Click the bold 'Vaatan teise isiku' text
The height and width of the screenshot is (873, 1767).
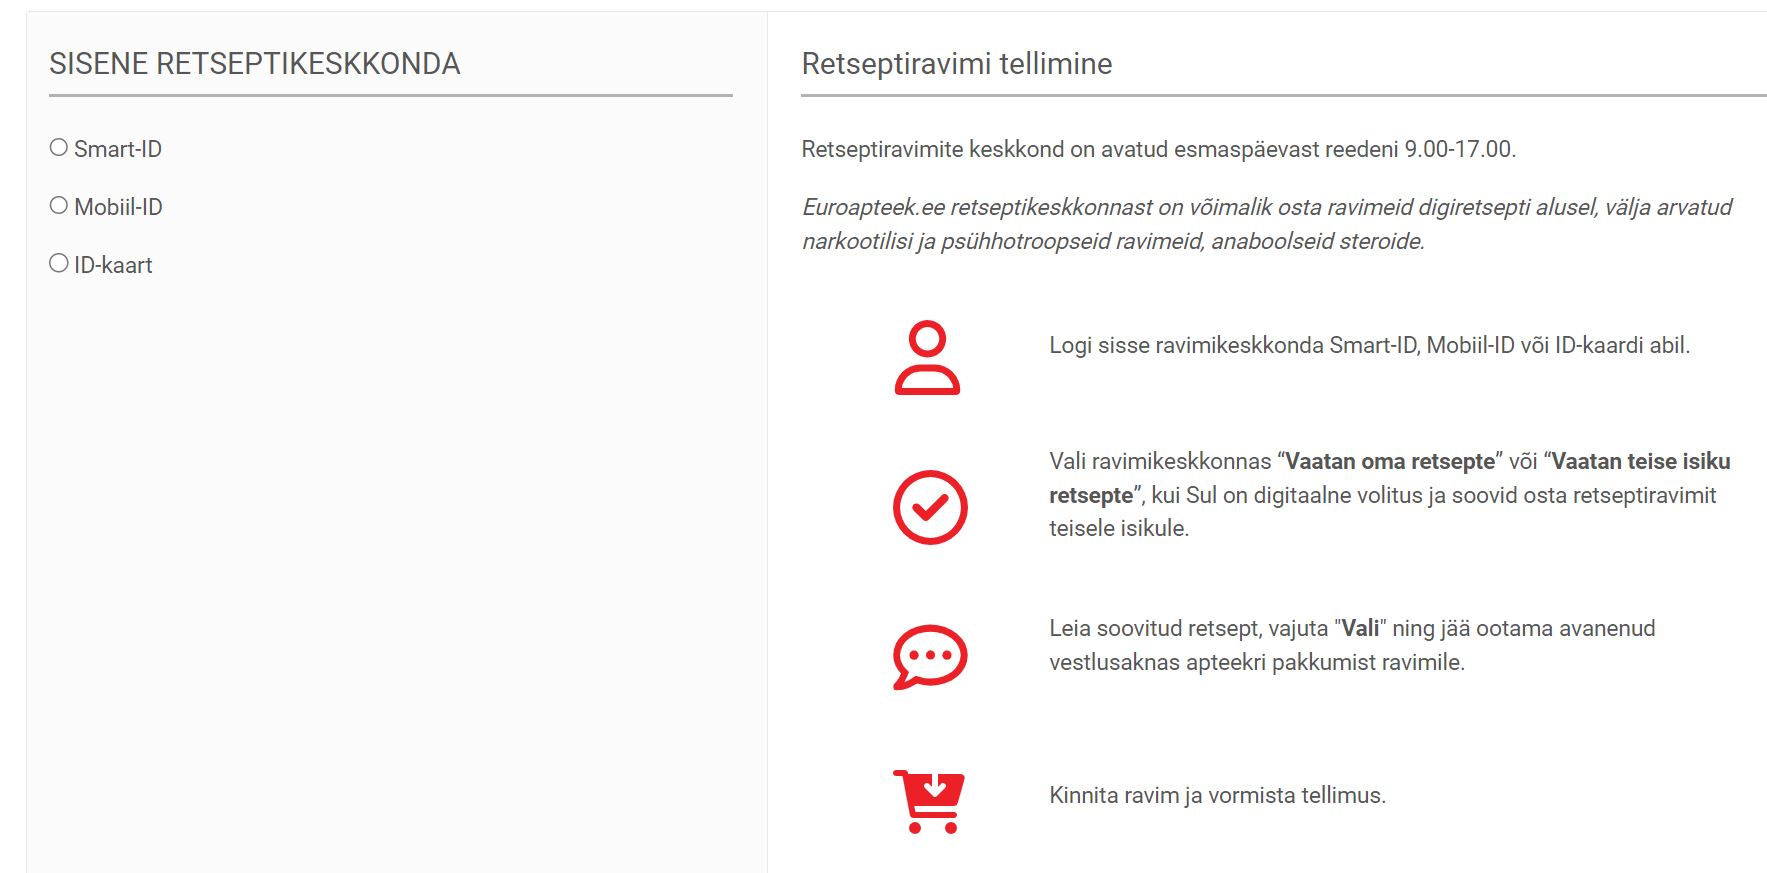tap(1641, 461)
